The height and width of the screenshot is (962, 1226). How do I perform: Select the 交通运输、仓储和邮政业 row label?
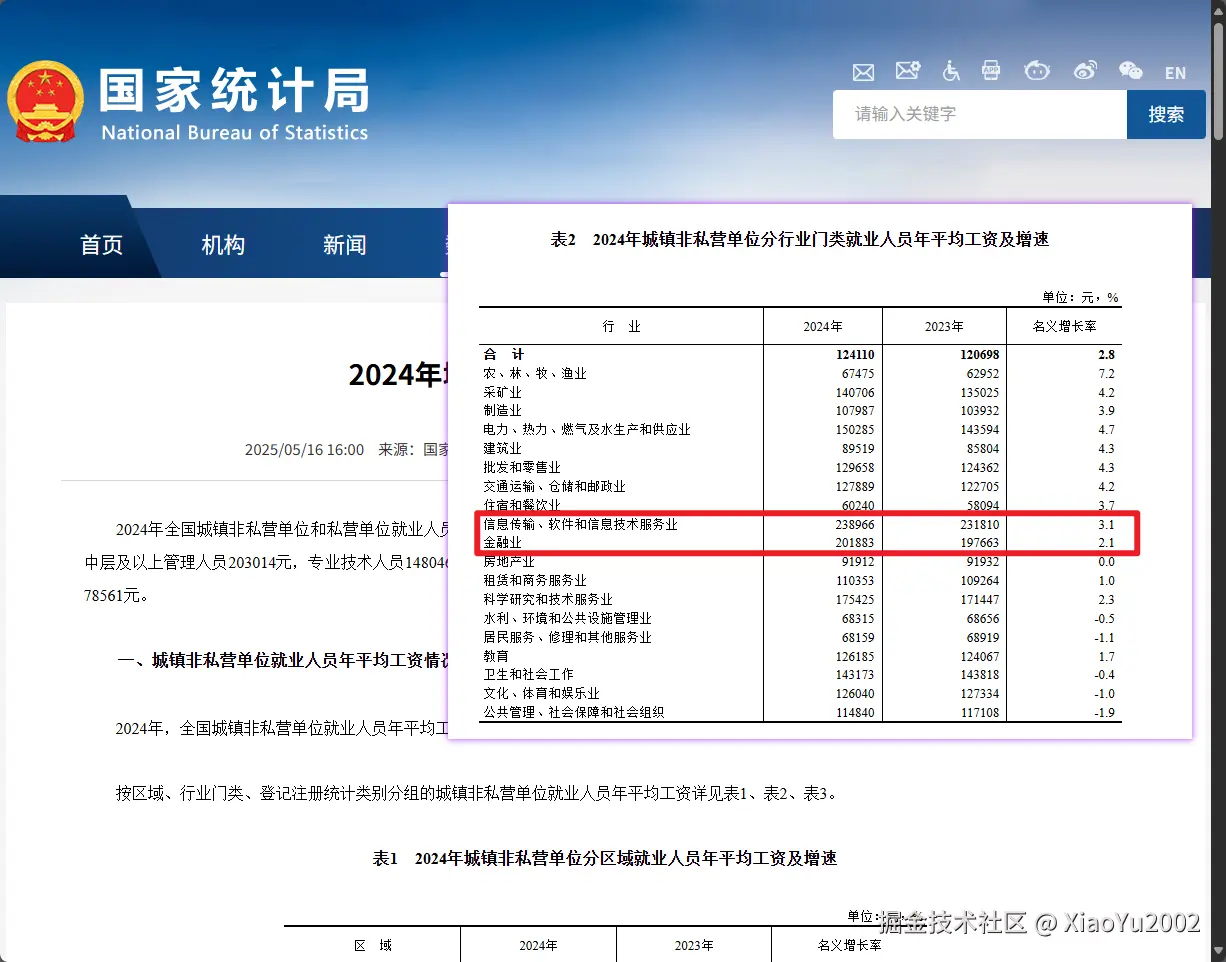point(554,486)
